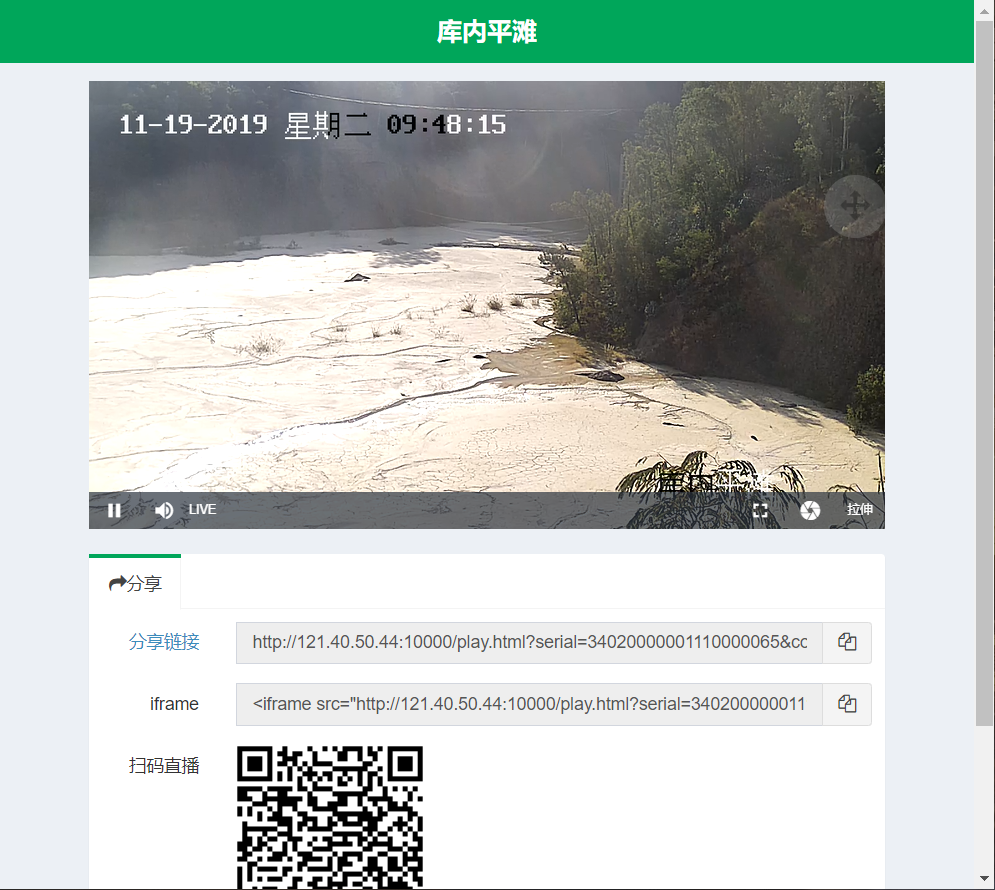The height and width of the screenshot is (890, 995).
Task: Take a snapshot with the shutter icon
Action: point(810,510)
